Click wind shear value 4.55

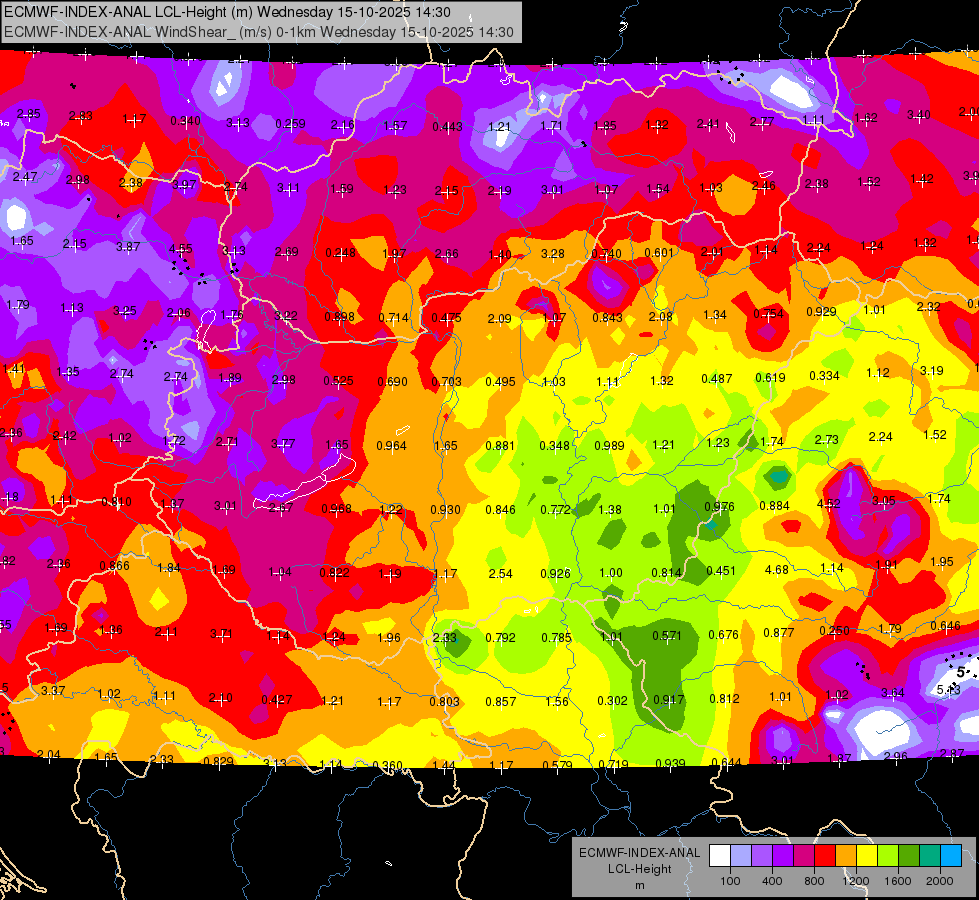181,249
